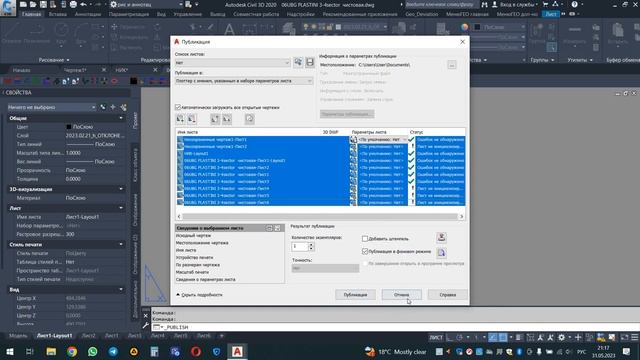Open the Главная ribbon tab
Screen dimensions: 640x360
[31, 14]
